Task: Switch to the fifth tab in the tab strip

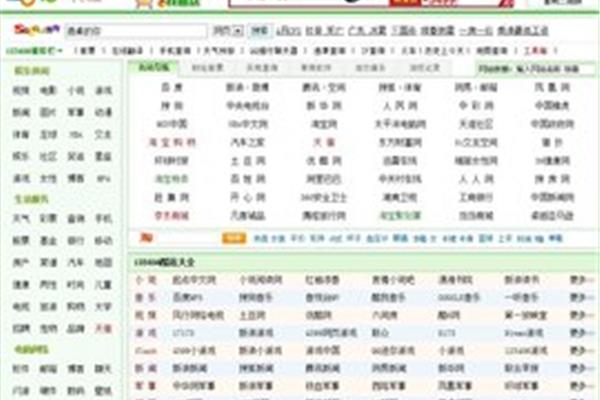Action: coord(370,68)
